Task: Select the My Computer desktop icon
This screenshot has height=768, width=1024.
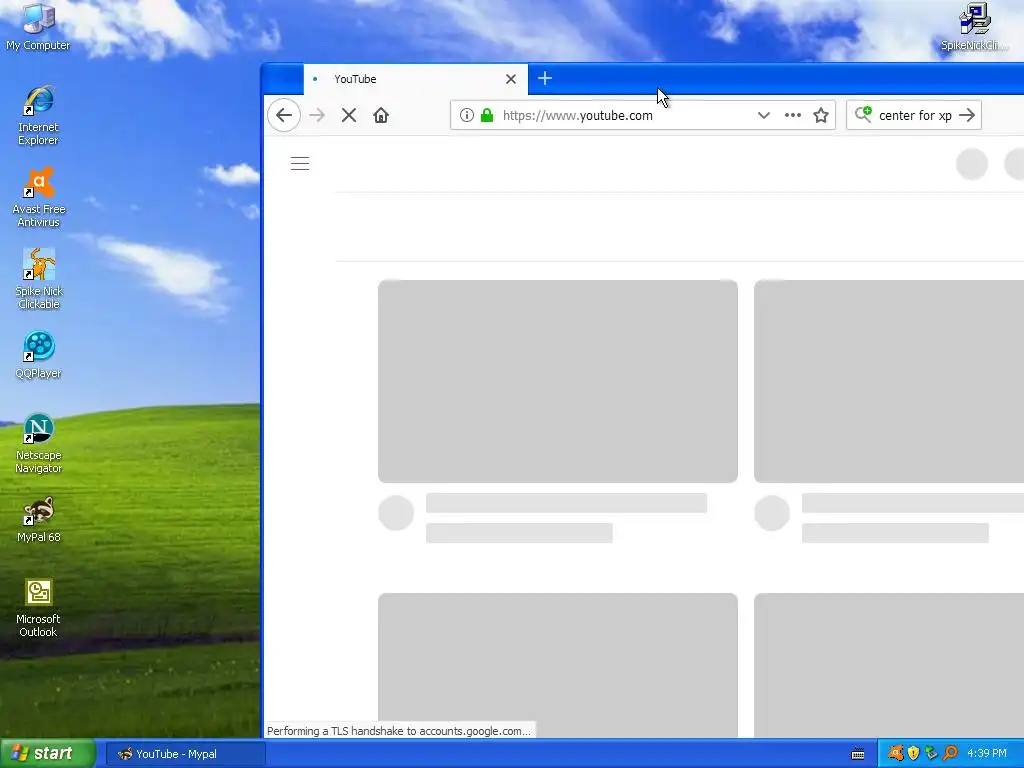Action: pos(38,28)
